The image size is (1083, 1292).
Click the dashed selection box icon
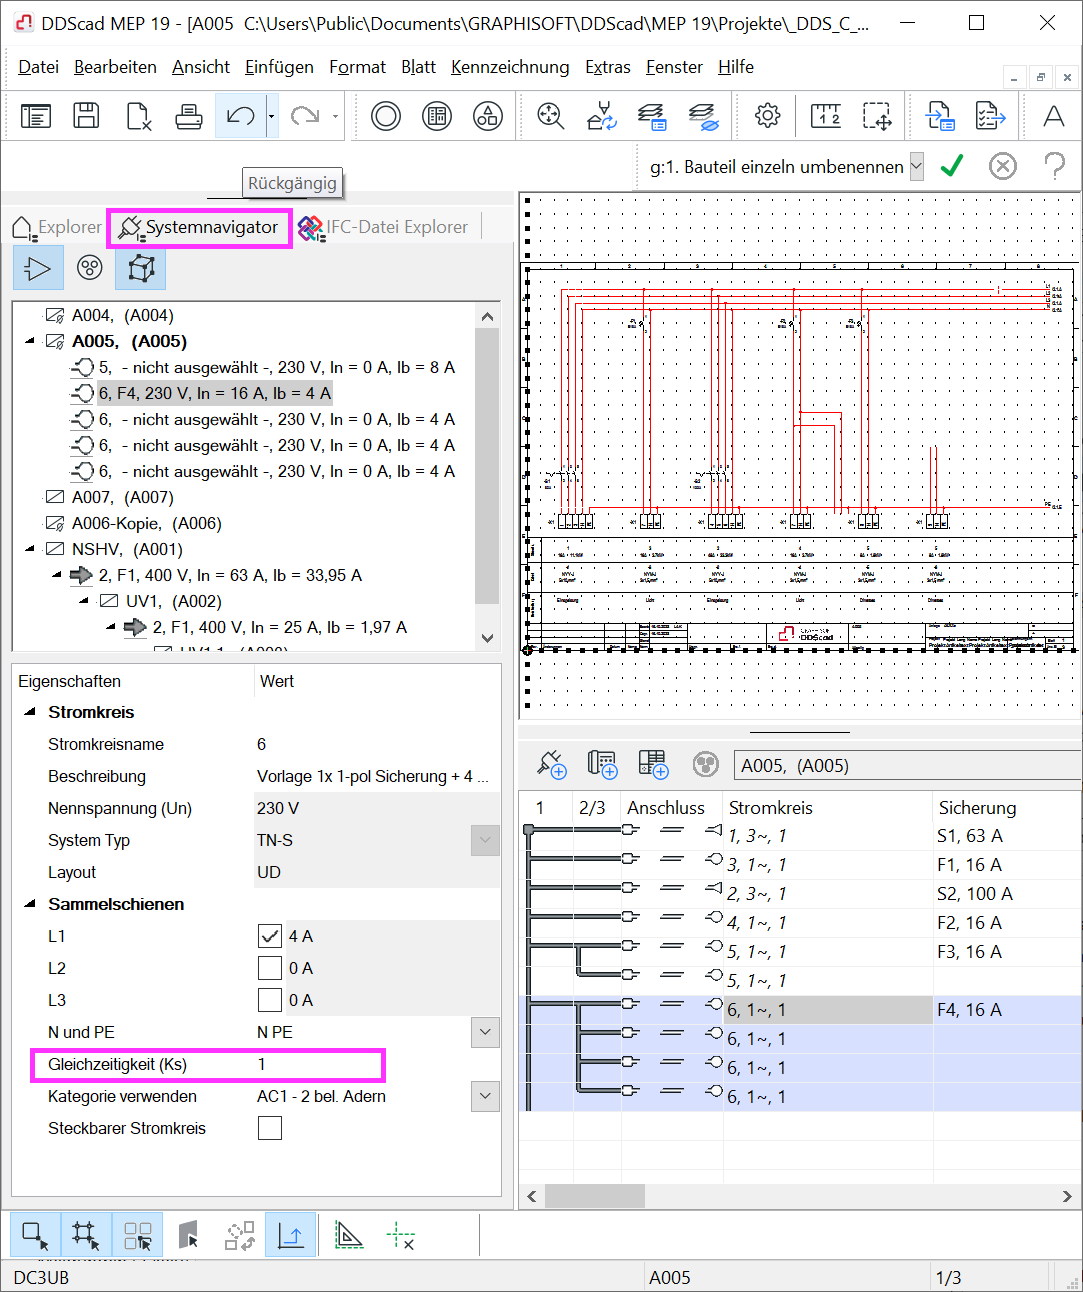877,116
